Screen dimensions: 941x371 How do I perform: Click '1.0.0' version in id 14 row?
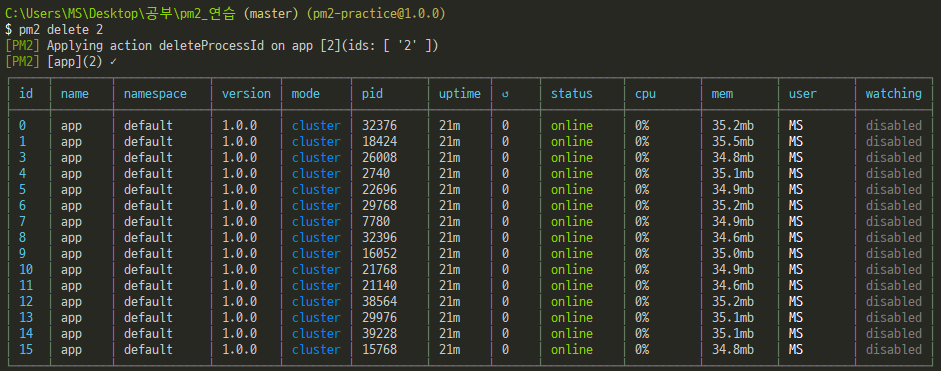[x=239, y=333]
